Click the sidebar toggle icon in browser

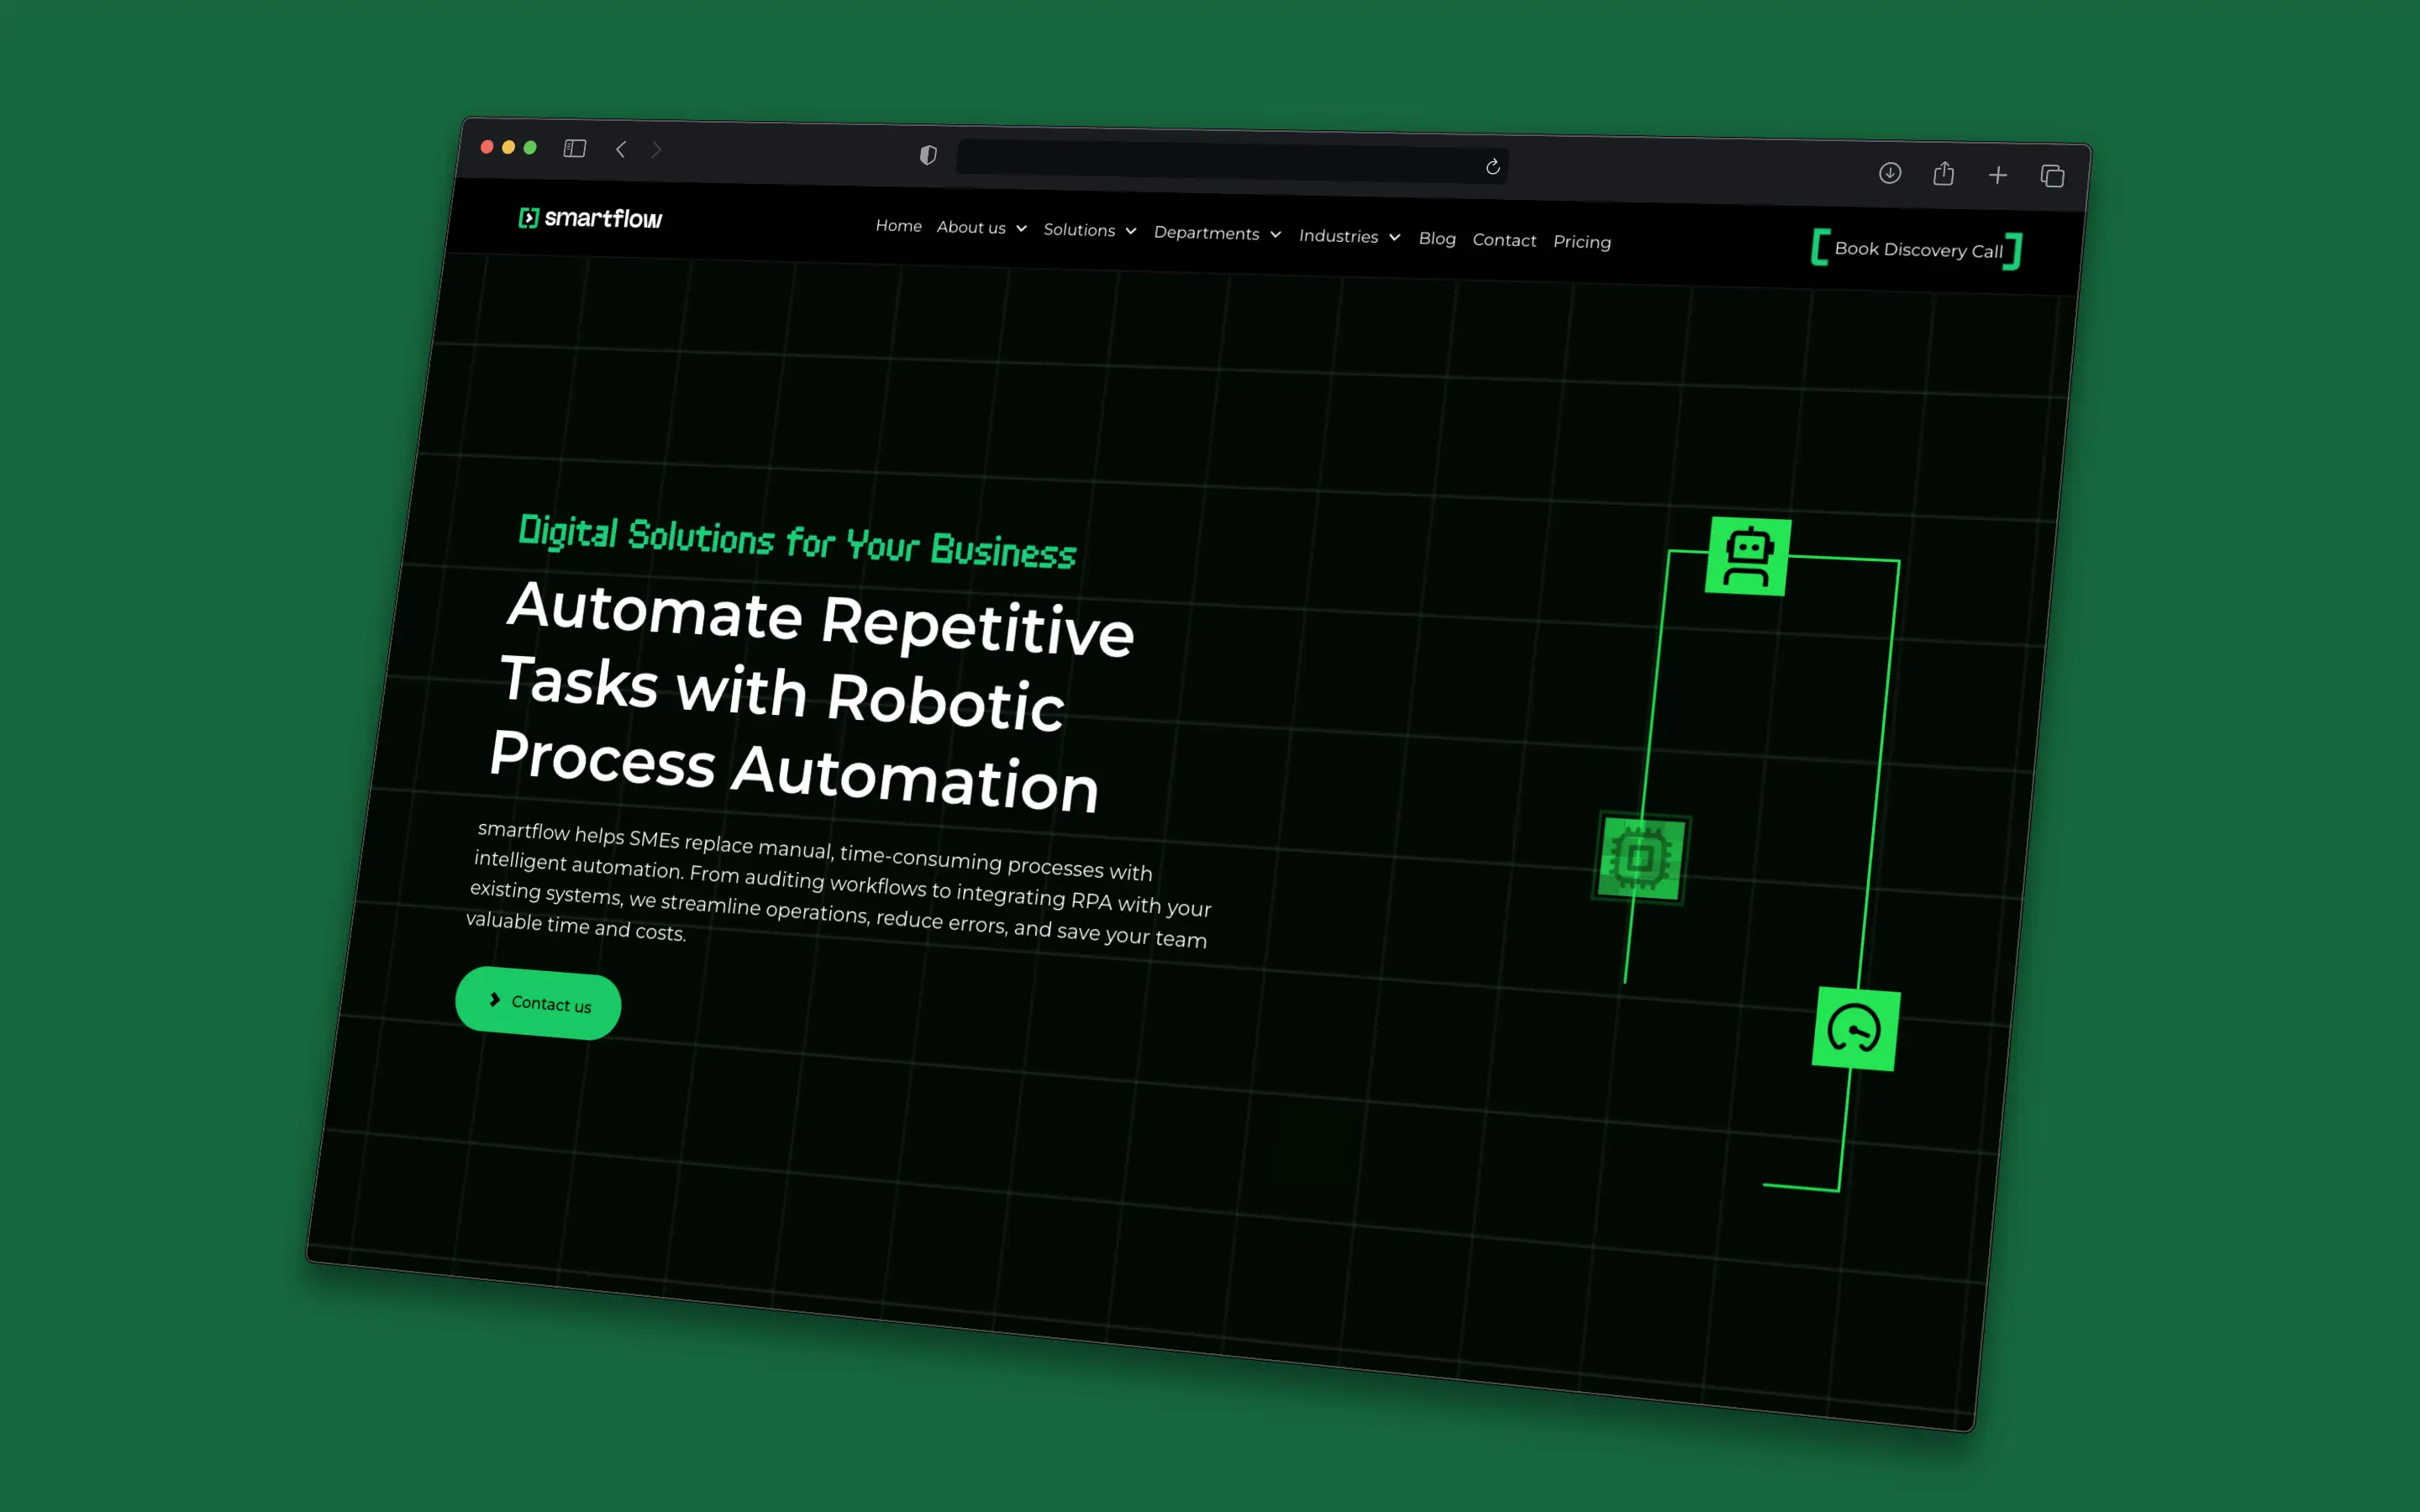[x=574, y=149]
